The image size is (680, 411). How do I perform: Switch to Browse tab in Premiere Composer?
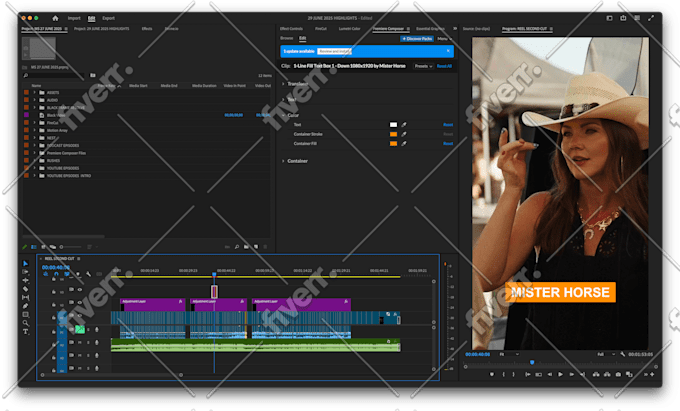tap(286, 38)
